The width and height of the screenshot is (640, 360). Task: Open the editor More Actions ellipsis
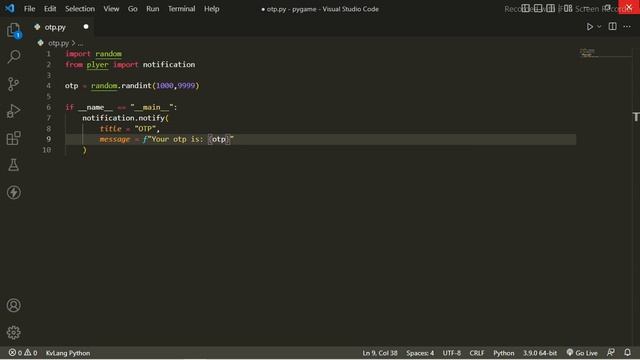(x=627, y=27)
